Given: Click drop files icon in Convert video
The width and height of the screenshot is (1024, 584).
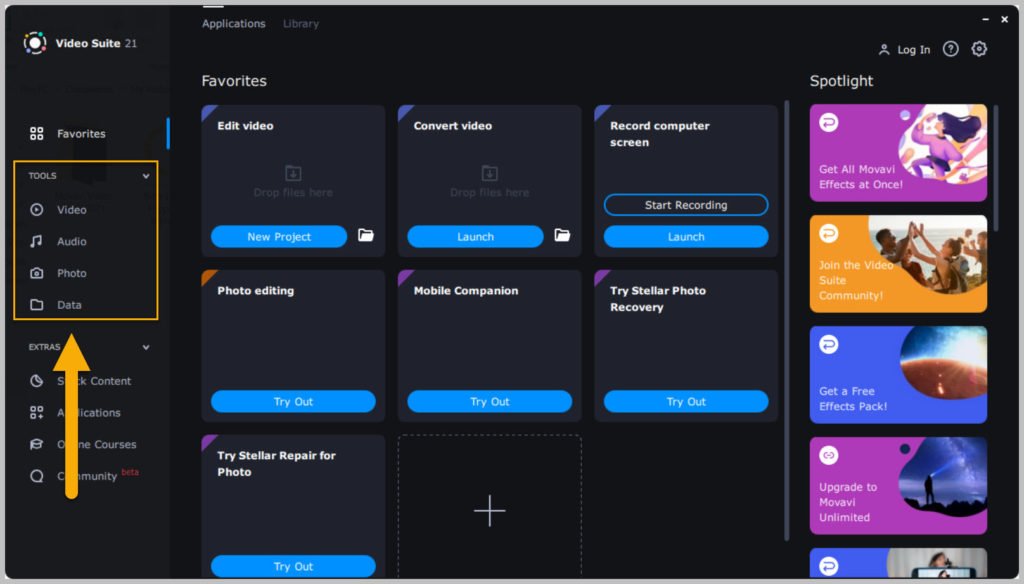Looking at the screenshot, I should [490, 173].
